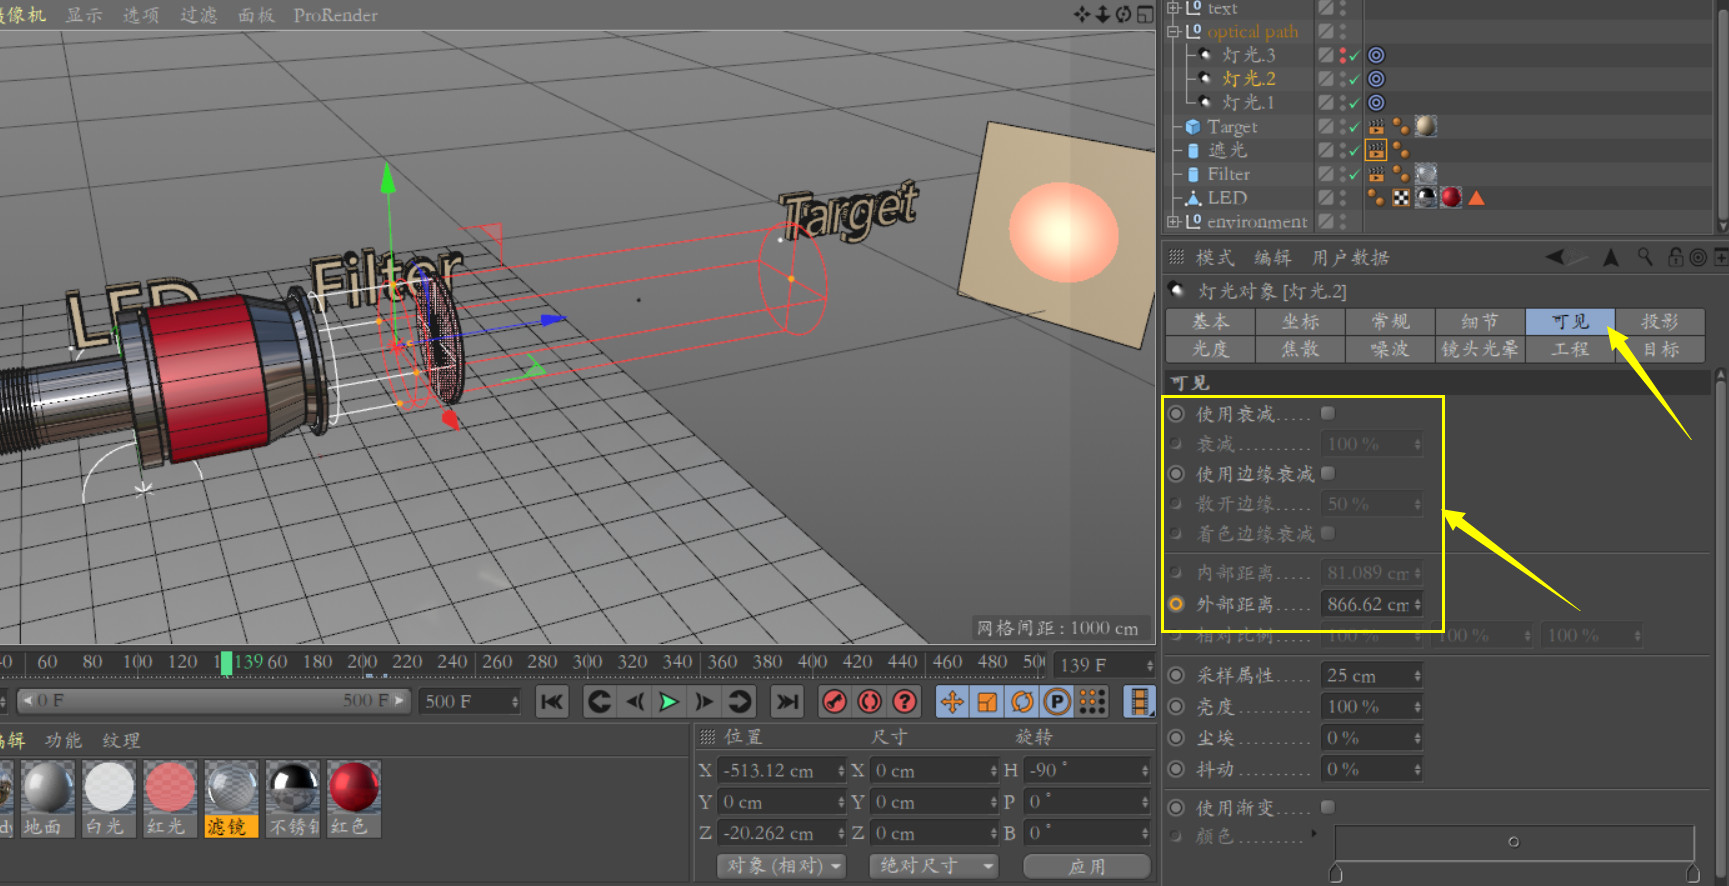Toggle Position keyframe recording icon
This screenshot has height=886, width=1729.
(x=952, y=702)
